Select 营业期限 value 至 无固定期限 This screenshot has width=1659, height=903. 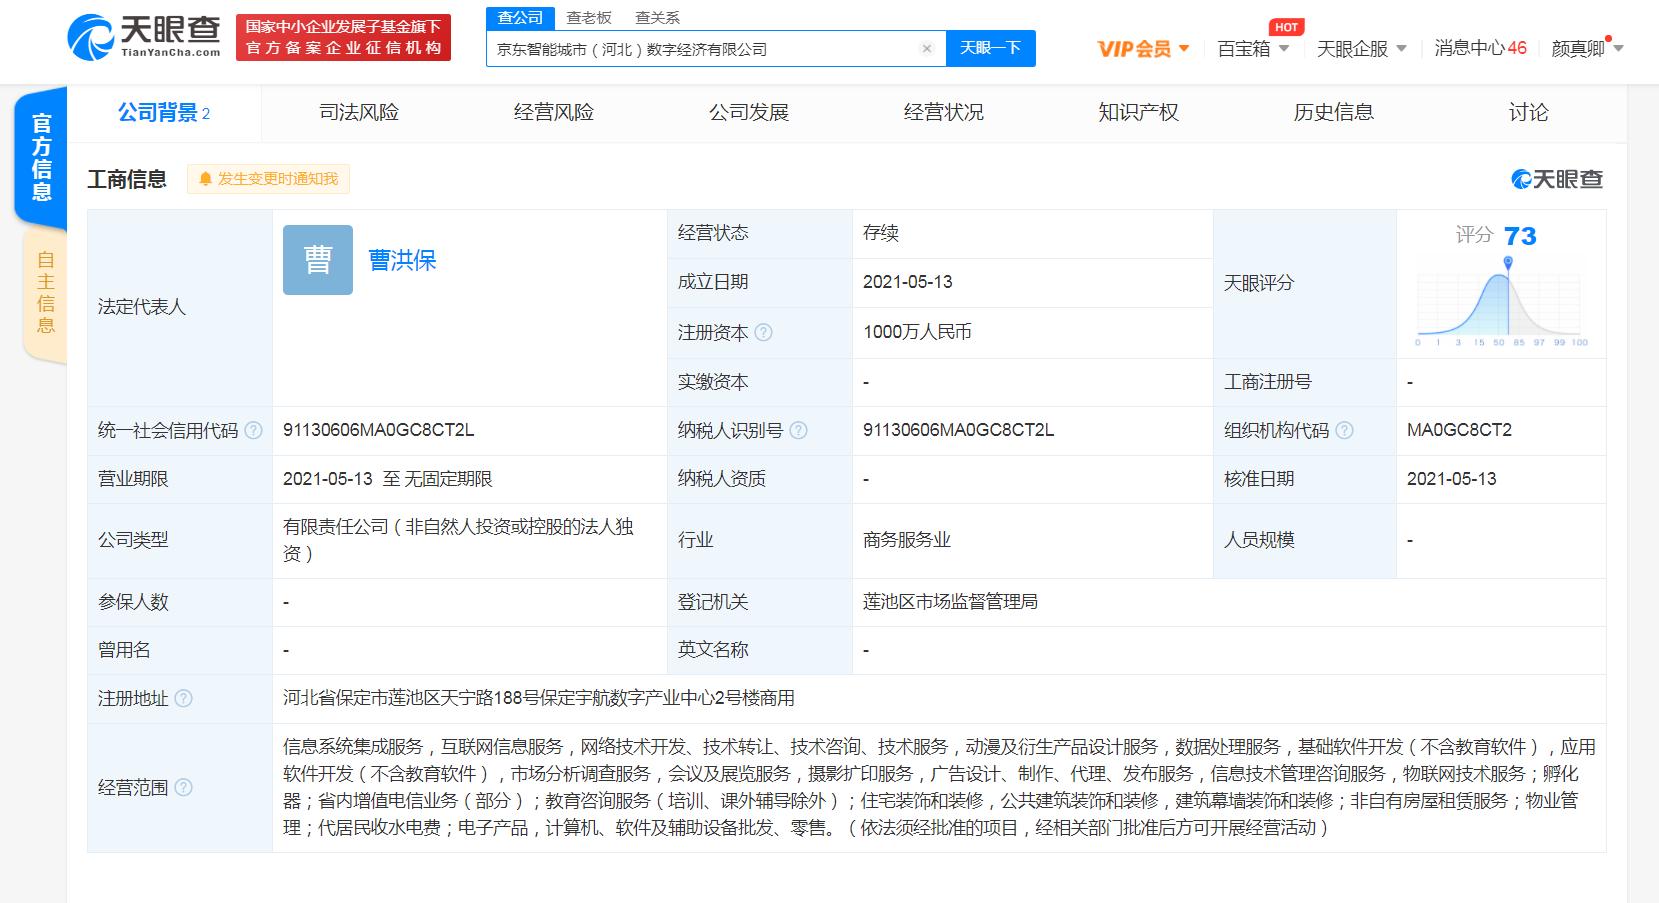click(388, 479)
